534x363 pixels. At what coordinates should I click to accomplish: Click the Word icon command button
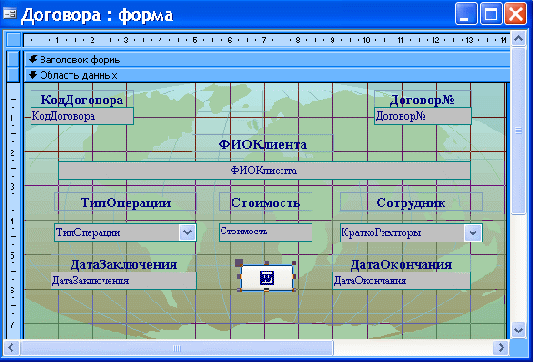[x=267, y=278]
